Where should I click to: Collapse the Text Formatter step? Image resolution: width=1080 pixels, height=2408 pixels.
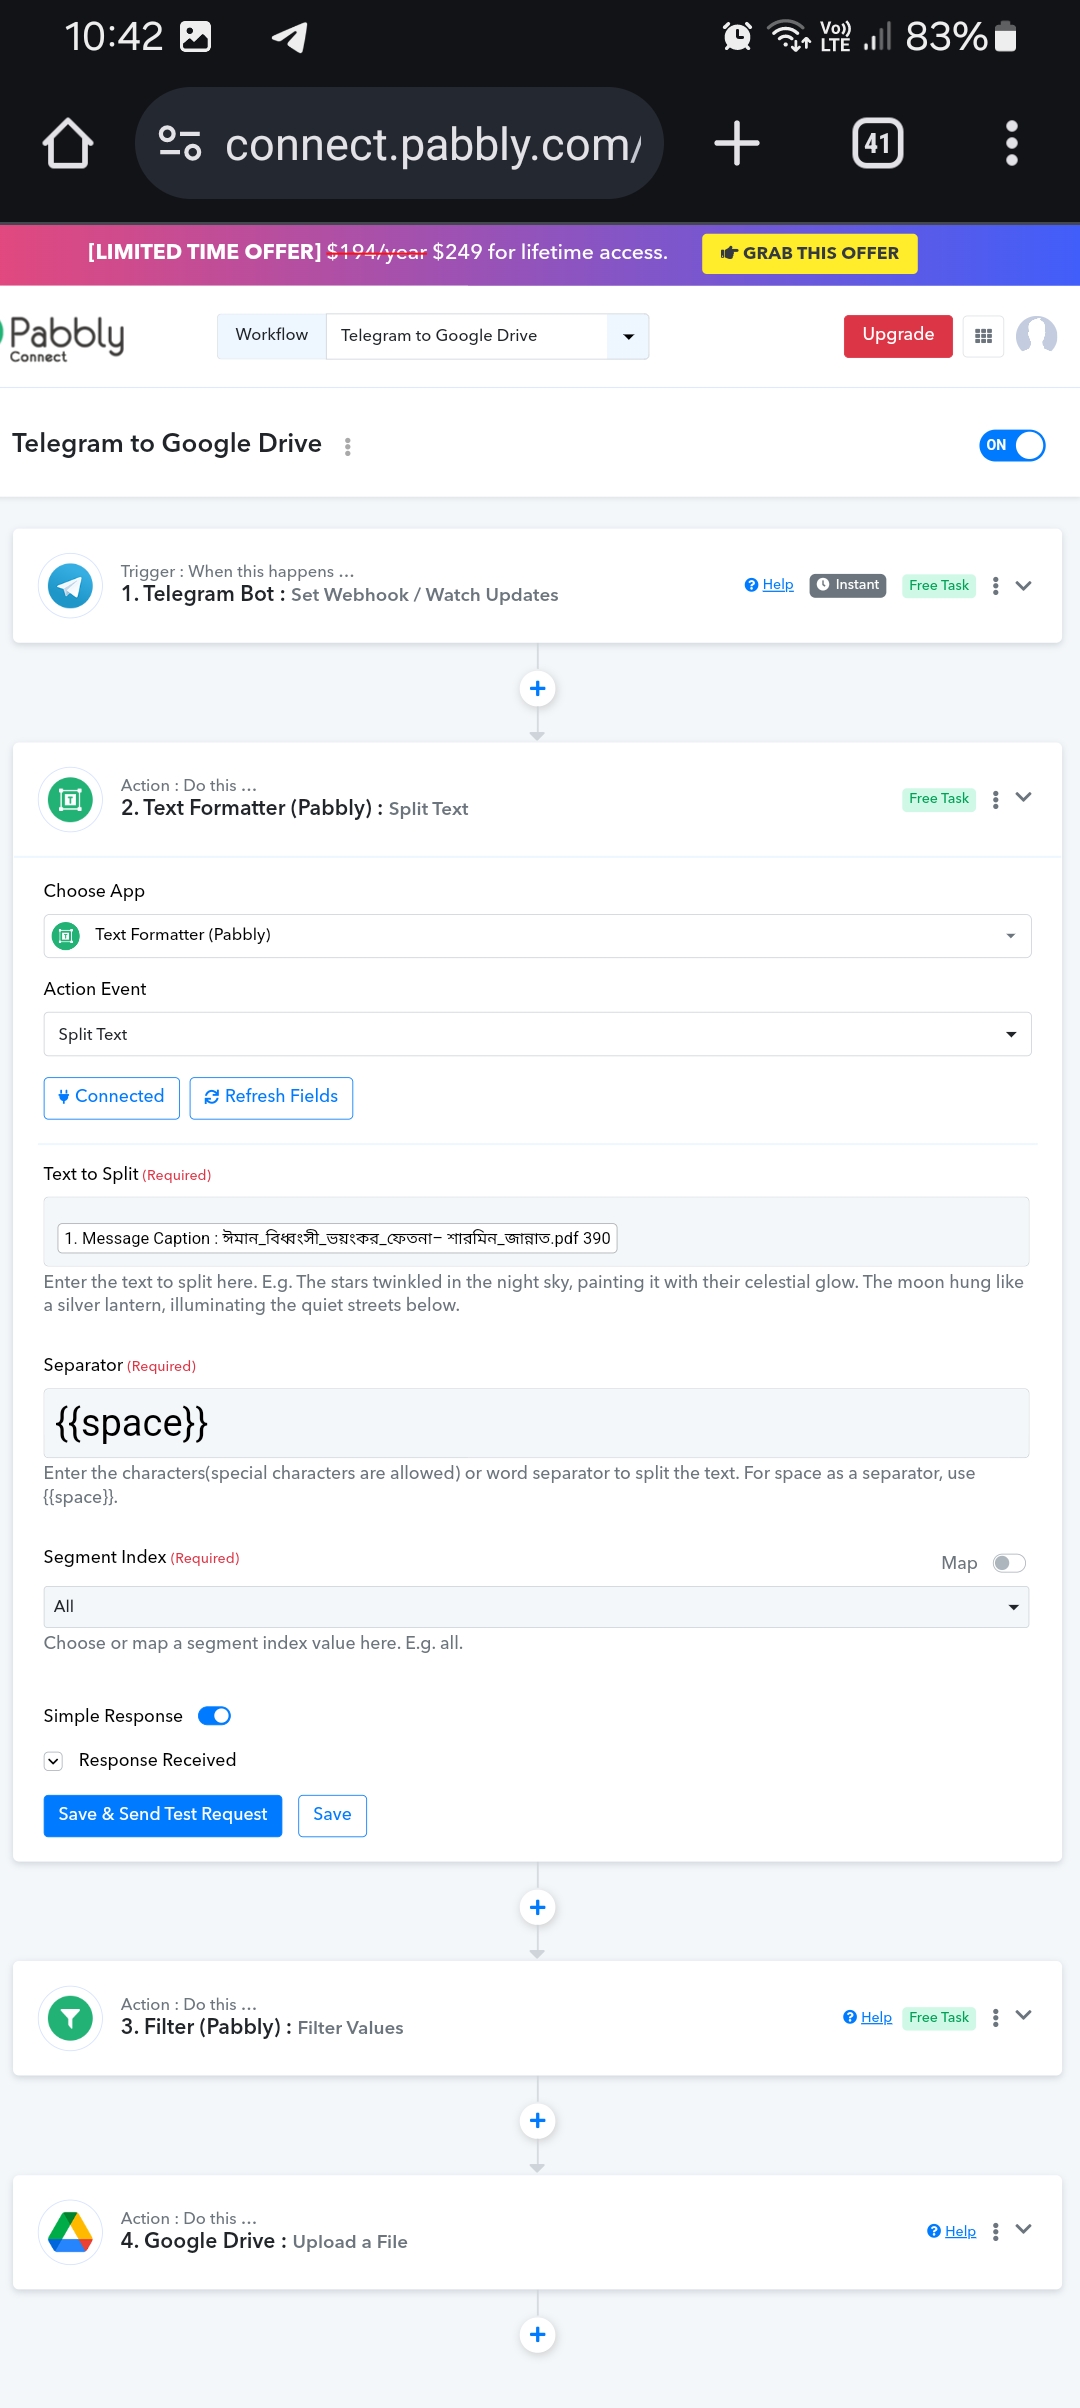click(x=1023, y=798)
